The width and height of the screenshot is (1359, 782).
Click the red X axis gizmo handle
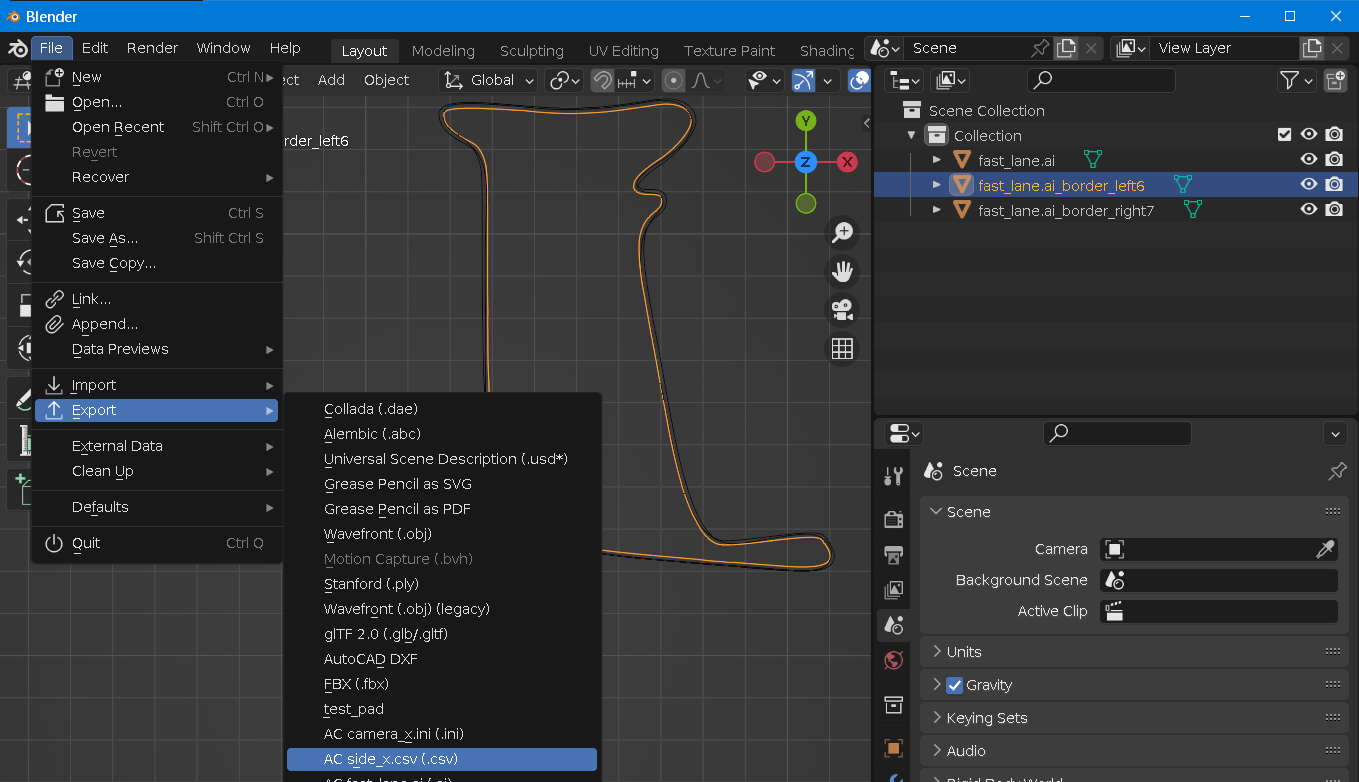click(x=847, y=162)
